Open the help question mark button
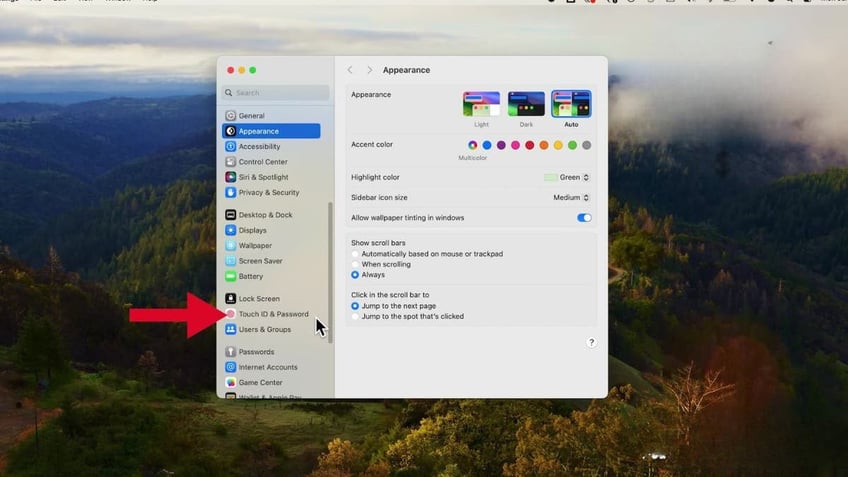The image size is (848, 477). 591,342
